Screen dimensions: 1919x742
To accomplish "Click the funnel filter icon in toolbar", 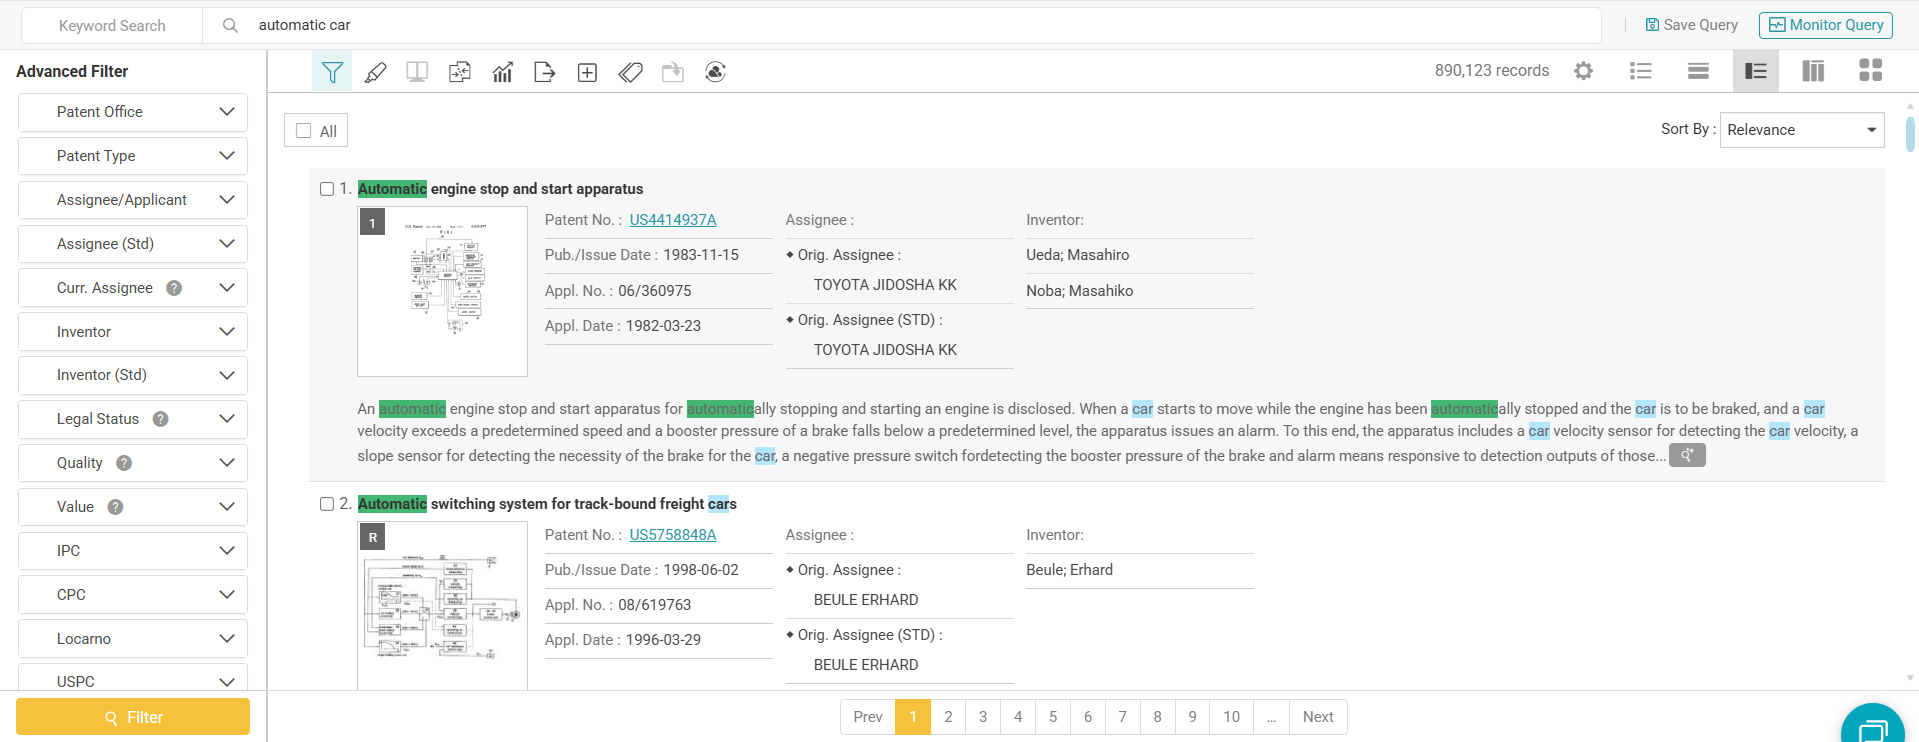I will (332, 72).
